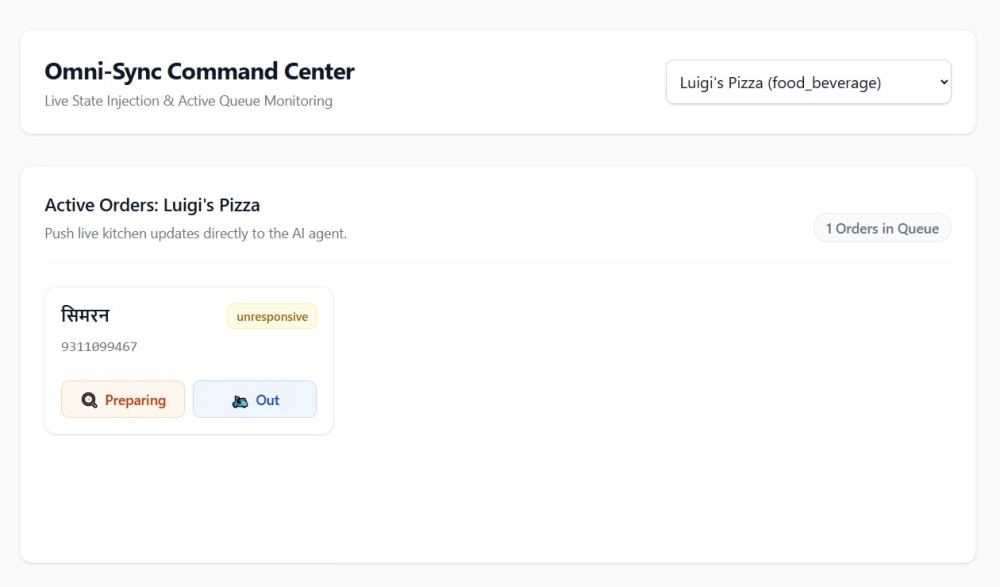The height and width of the screenshot is (587, 1000).
Task: Click the word Preparing on the orange button
Action: click(x=135, y=400)
